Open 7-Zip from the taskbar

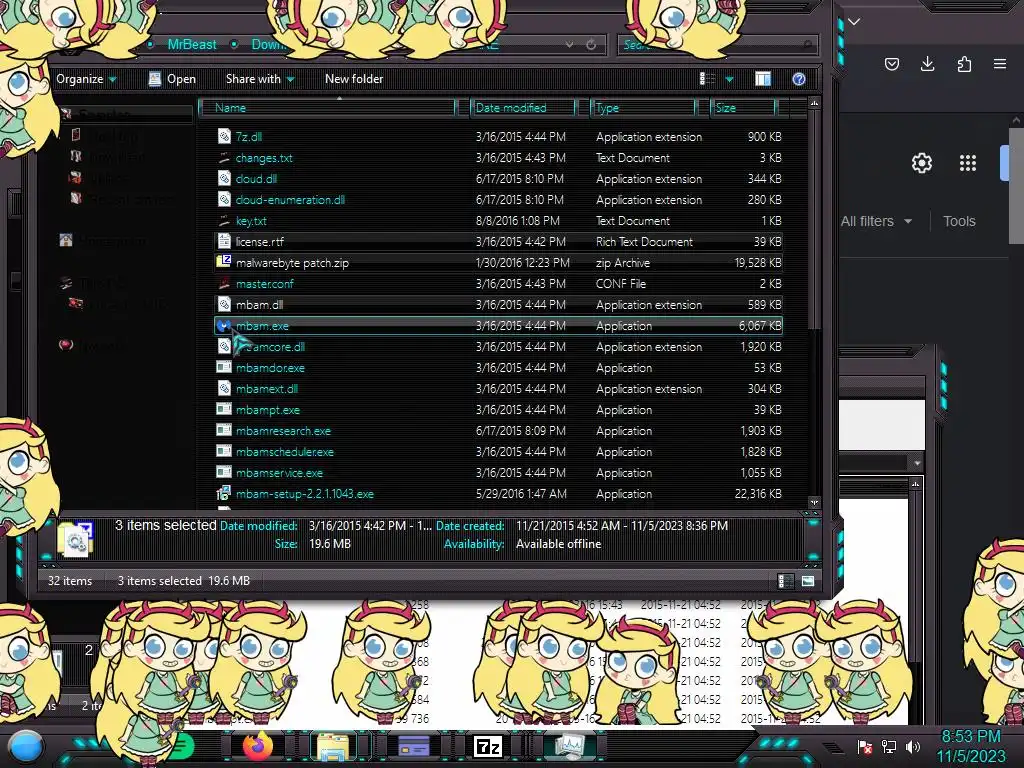pyautogui.click(x=488, y=746)
